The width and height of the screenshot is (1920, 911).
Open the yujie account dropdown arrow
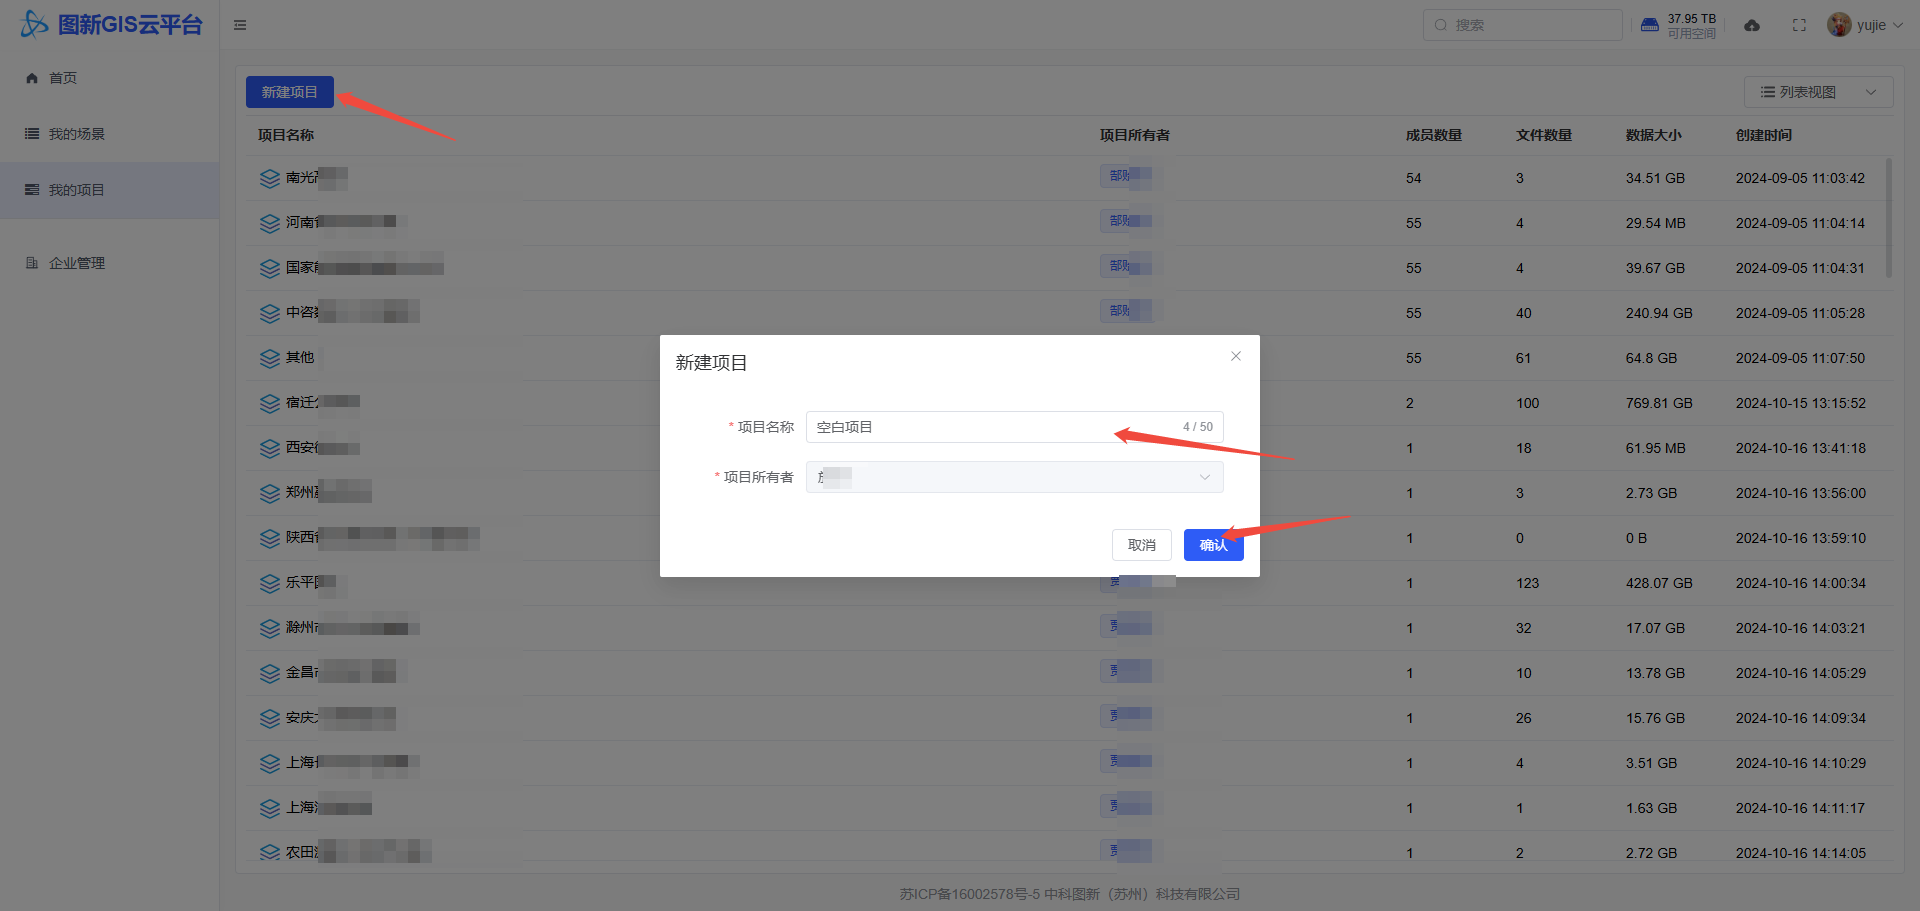pyautogui.click(x=1898, y=25)
